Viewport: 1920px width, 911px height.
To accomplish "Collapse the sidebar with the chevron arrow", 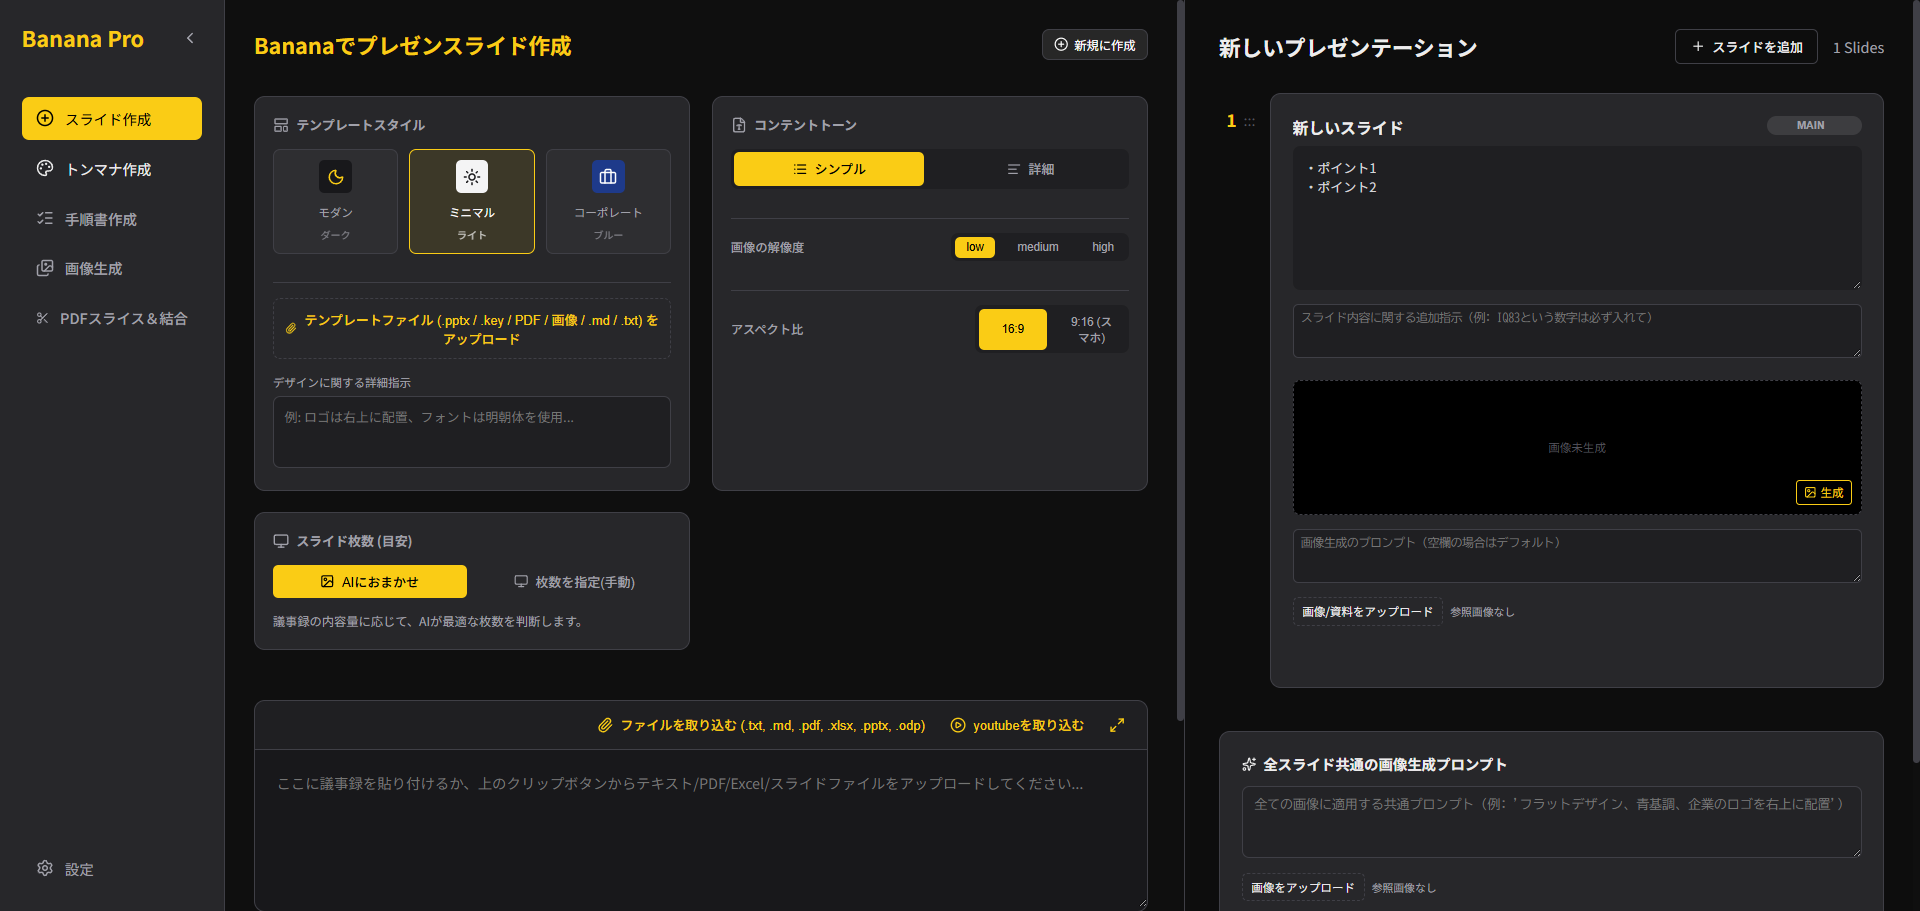I will tap(190, 39).
